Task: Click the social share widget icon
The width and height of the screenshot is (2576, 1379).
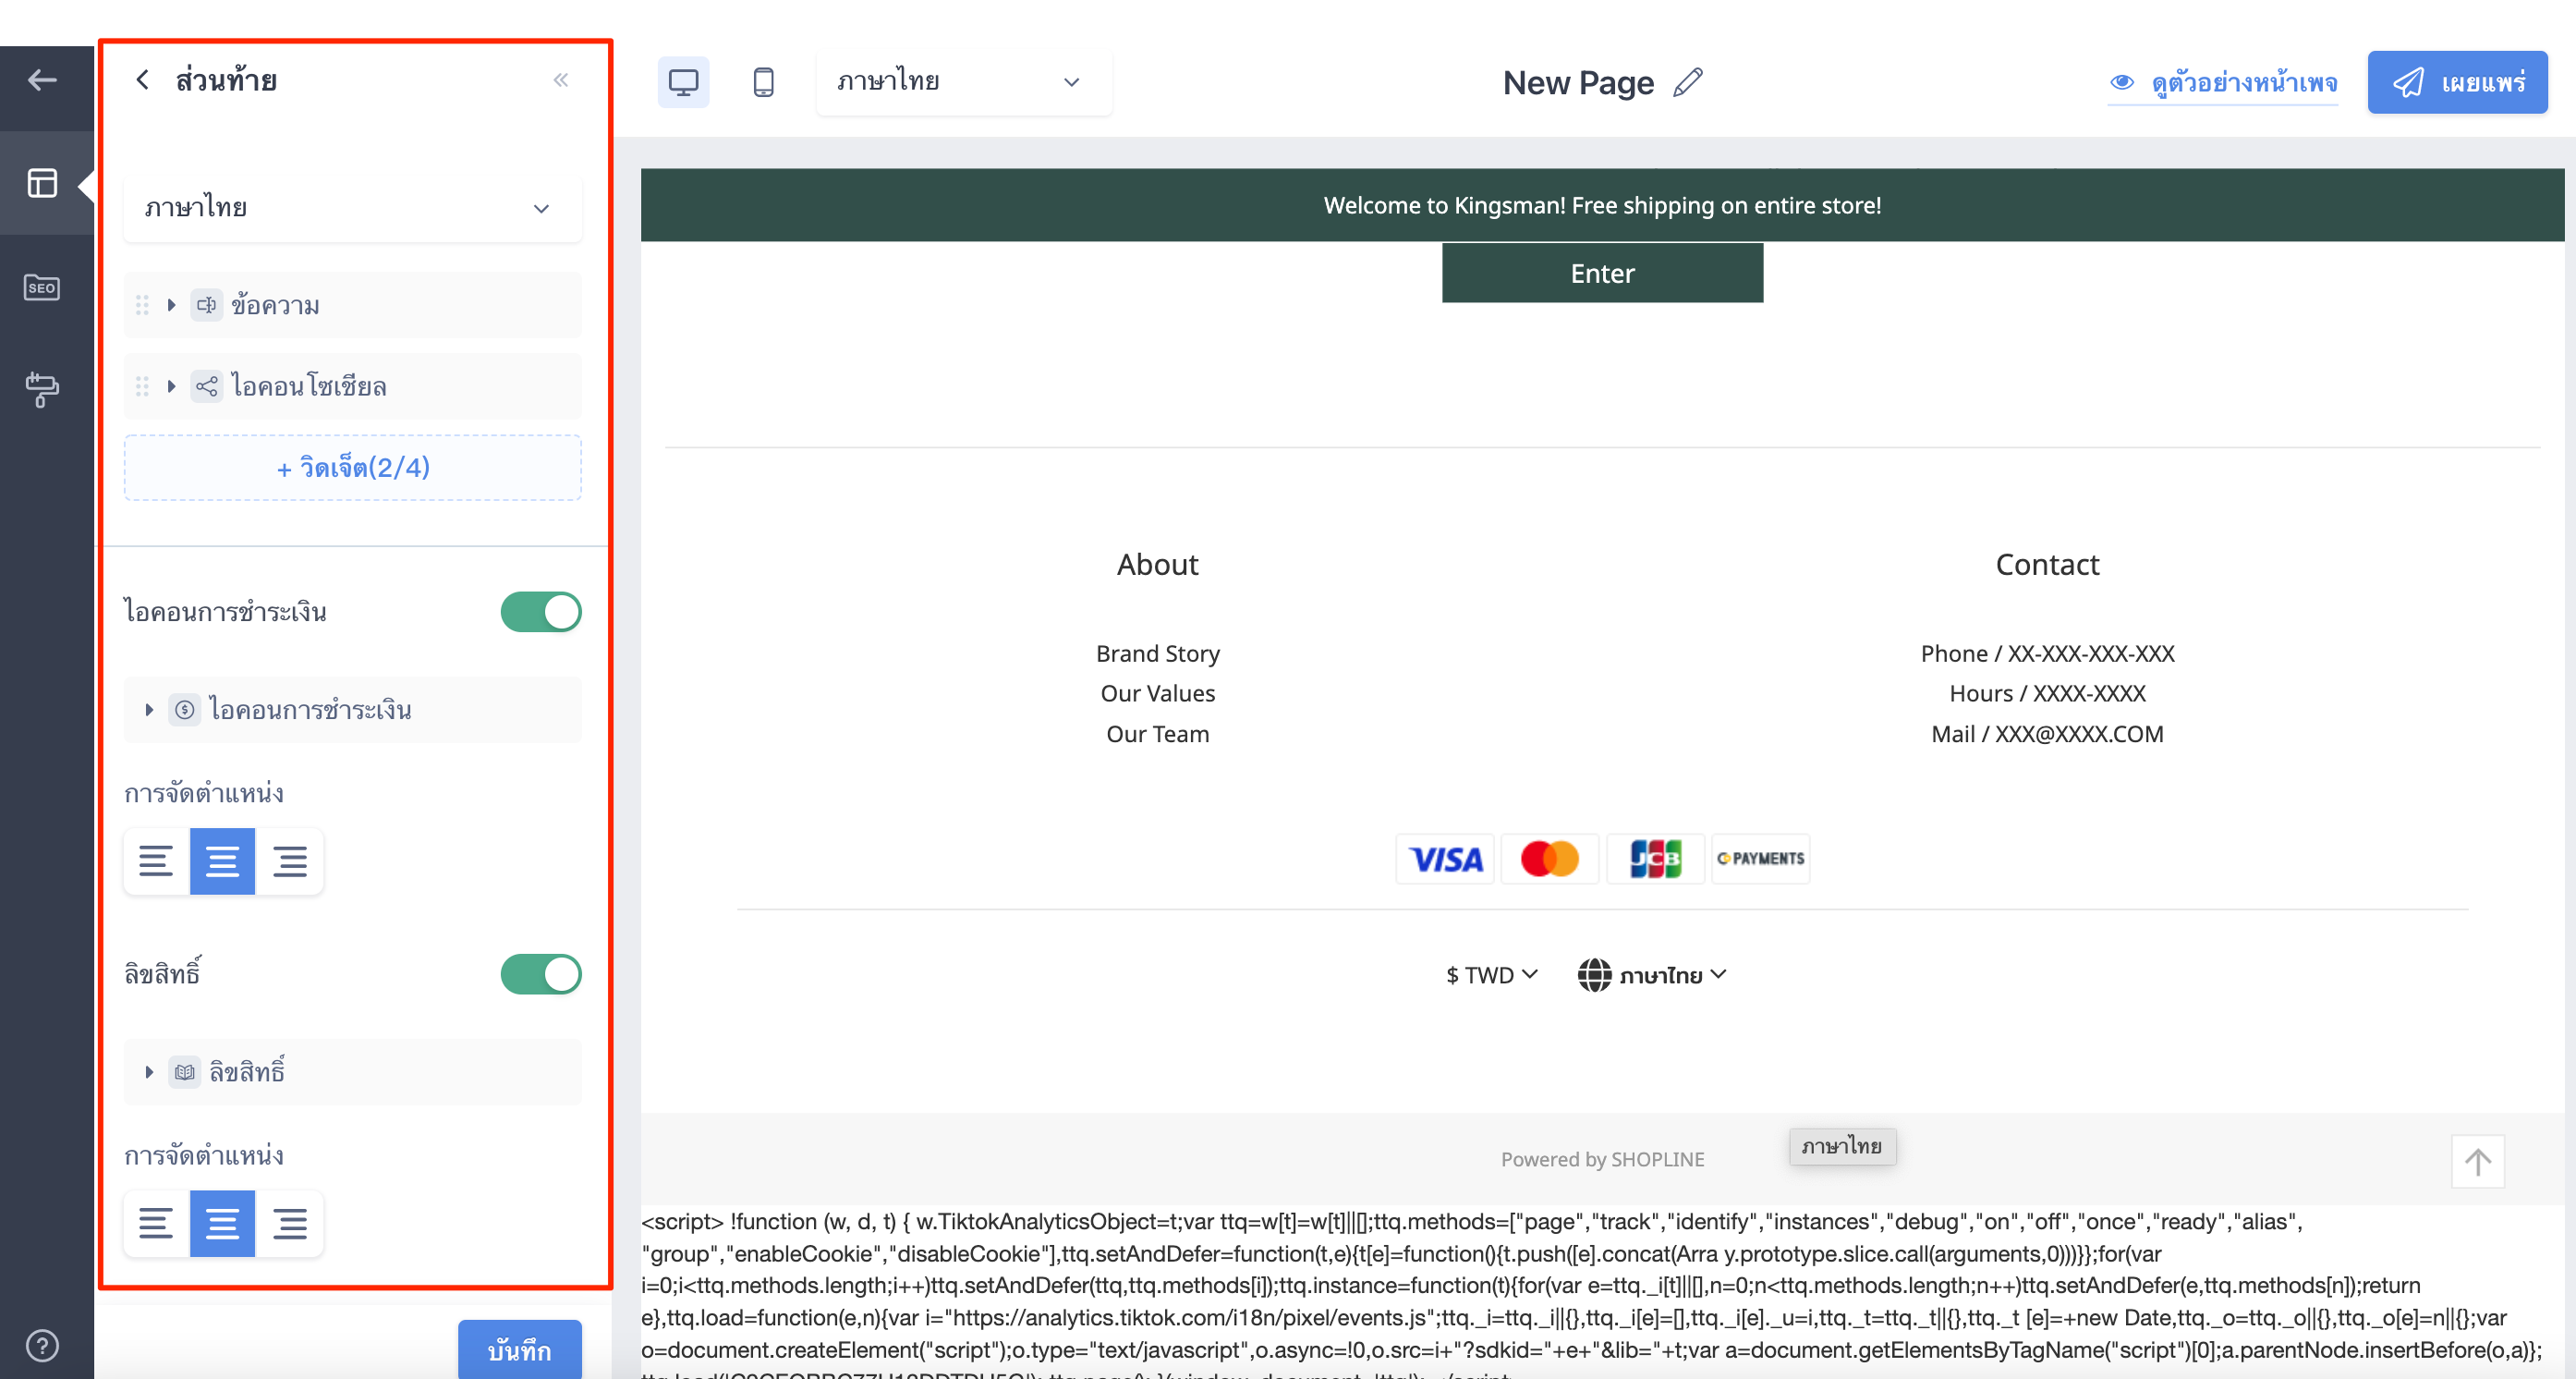Action: (207, 386)
